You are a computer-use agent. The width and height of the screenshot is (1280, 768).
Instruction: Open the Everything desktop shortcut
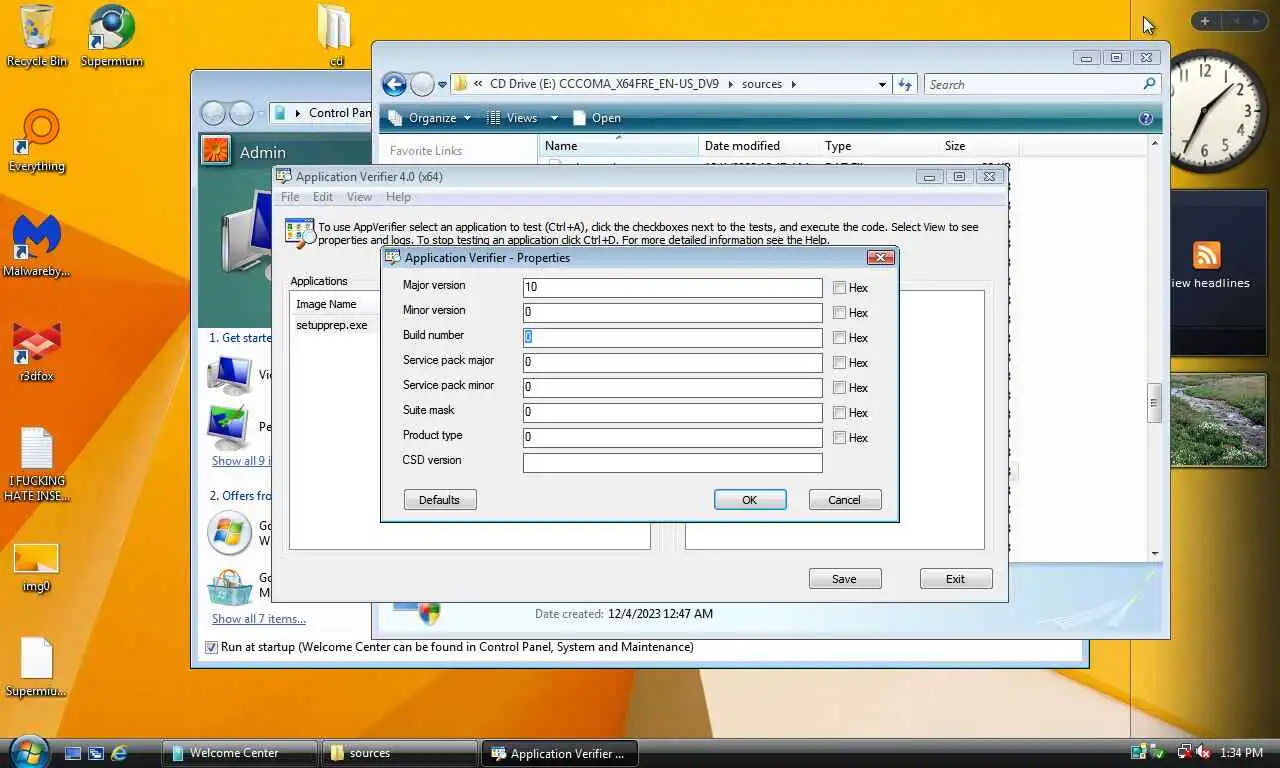37,140
